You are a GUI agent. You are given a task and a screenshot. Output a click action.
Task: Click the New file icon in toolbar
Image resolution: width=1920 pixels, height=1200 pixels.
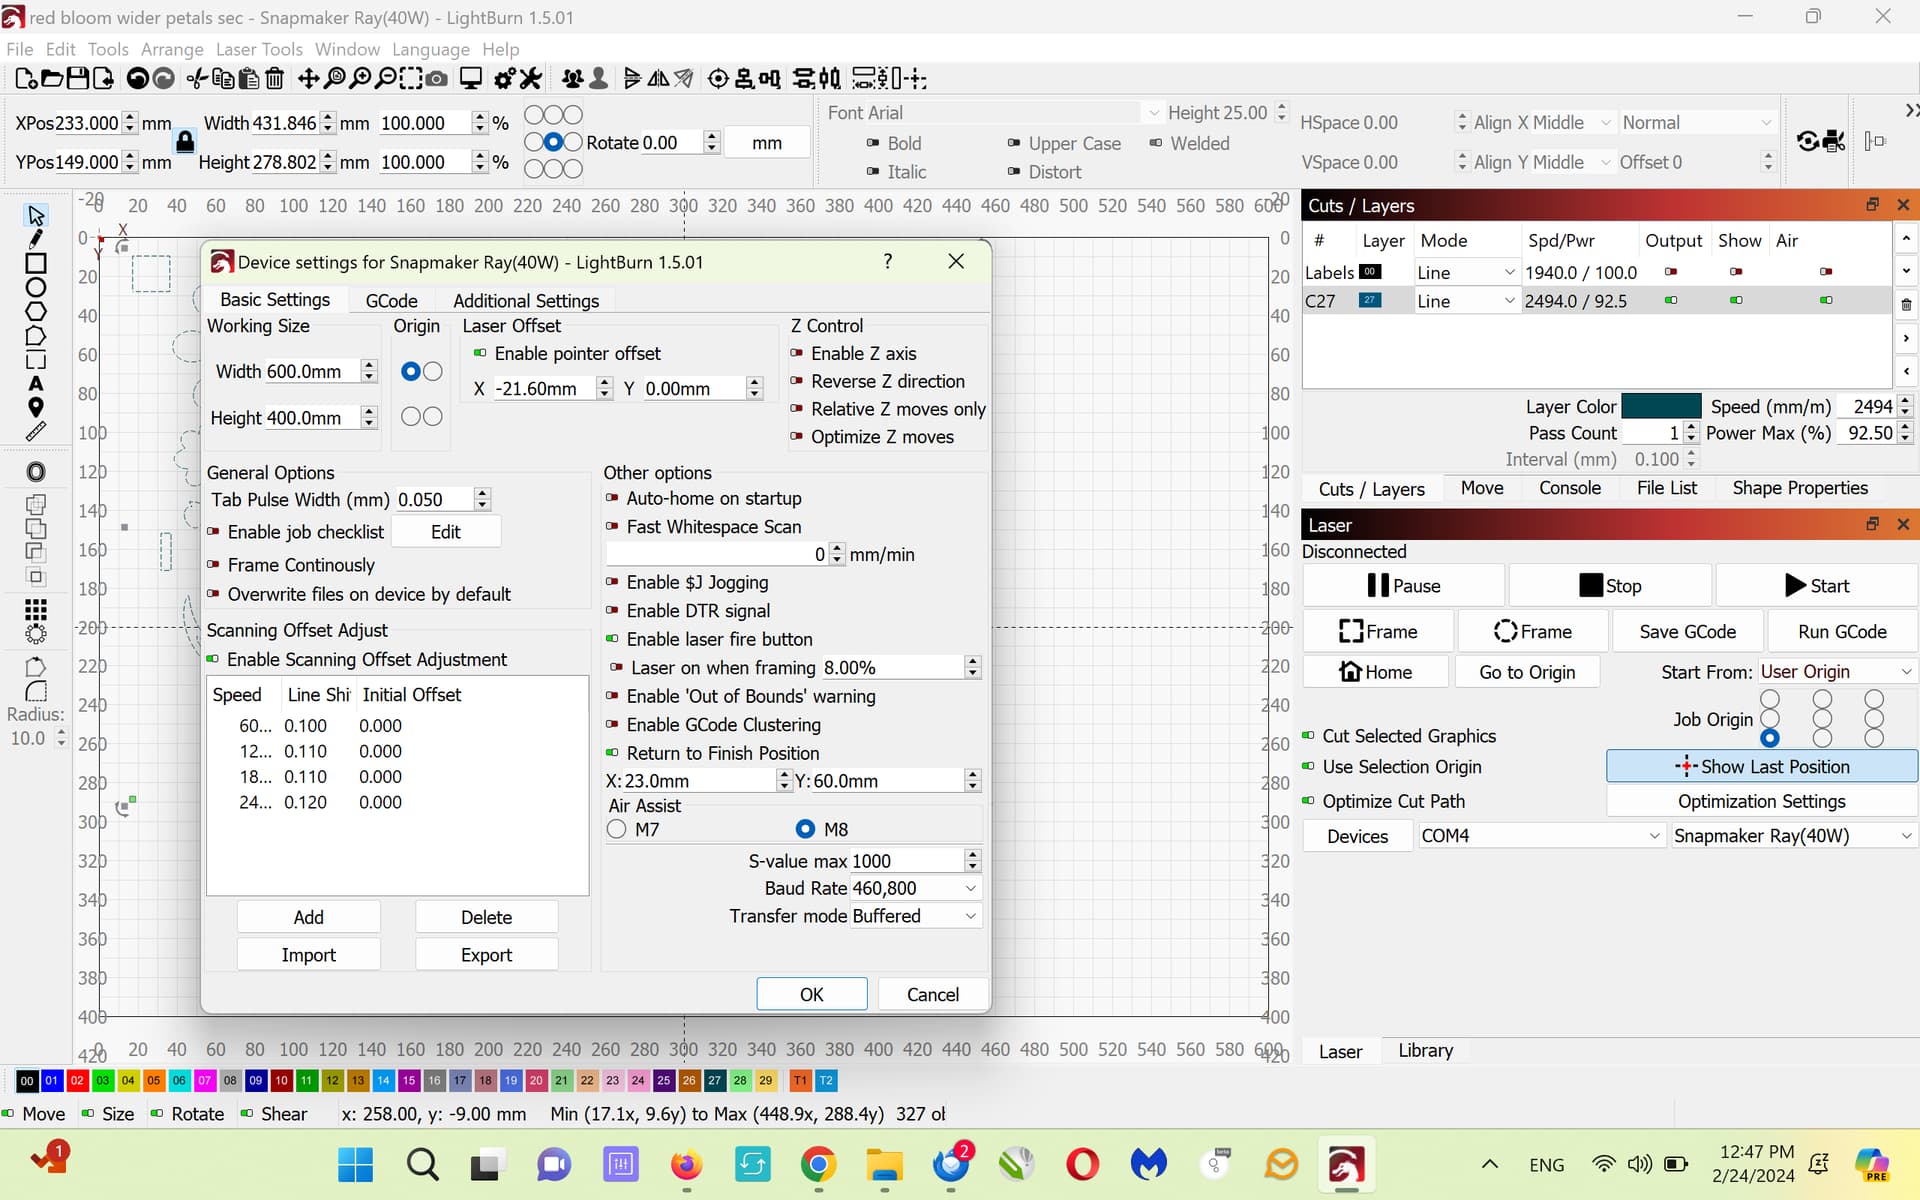[27, 78]
